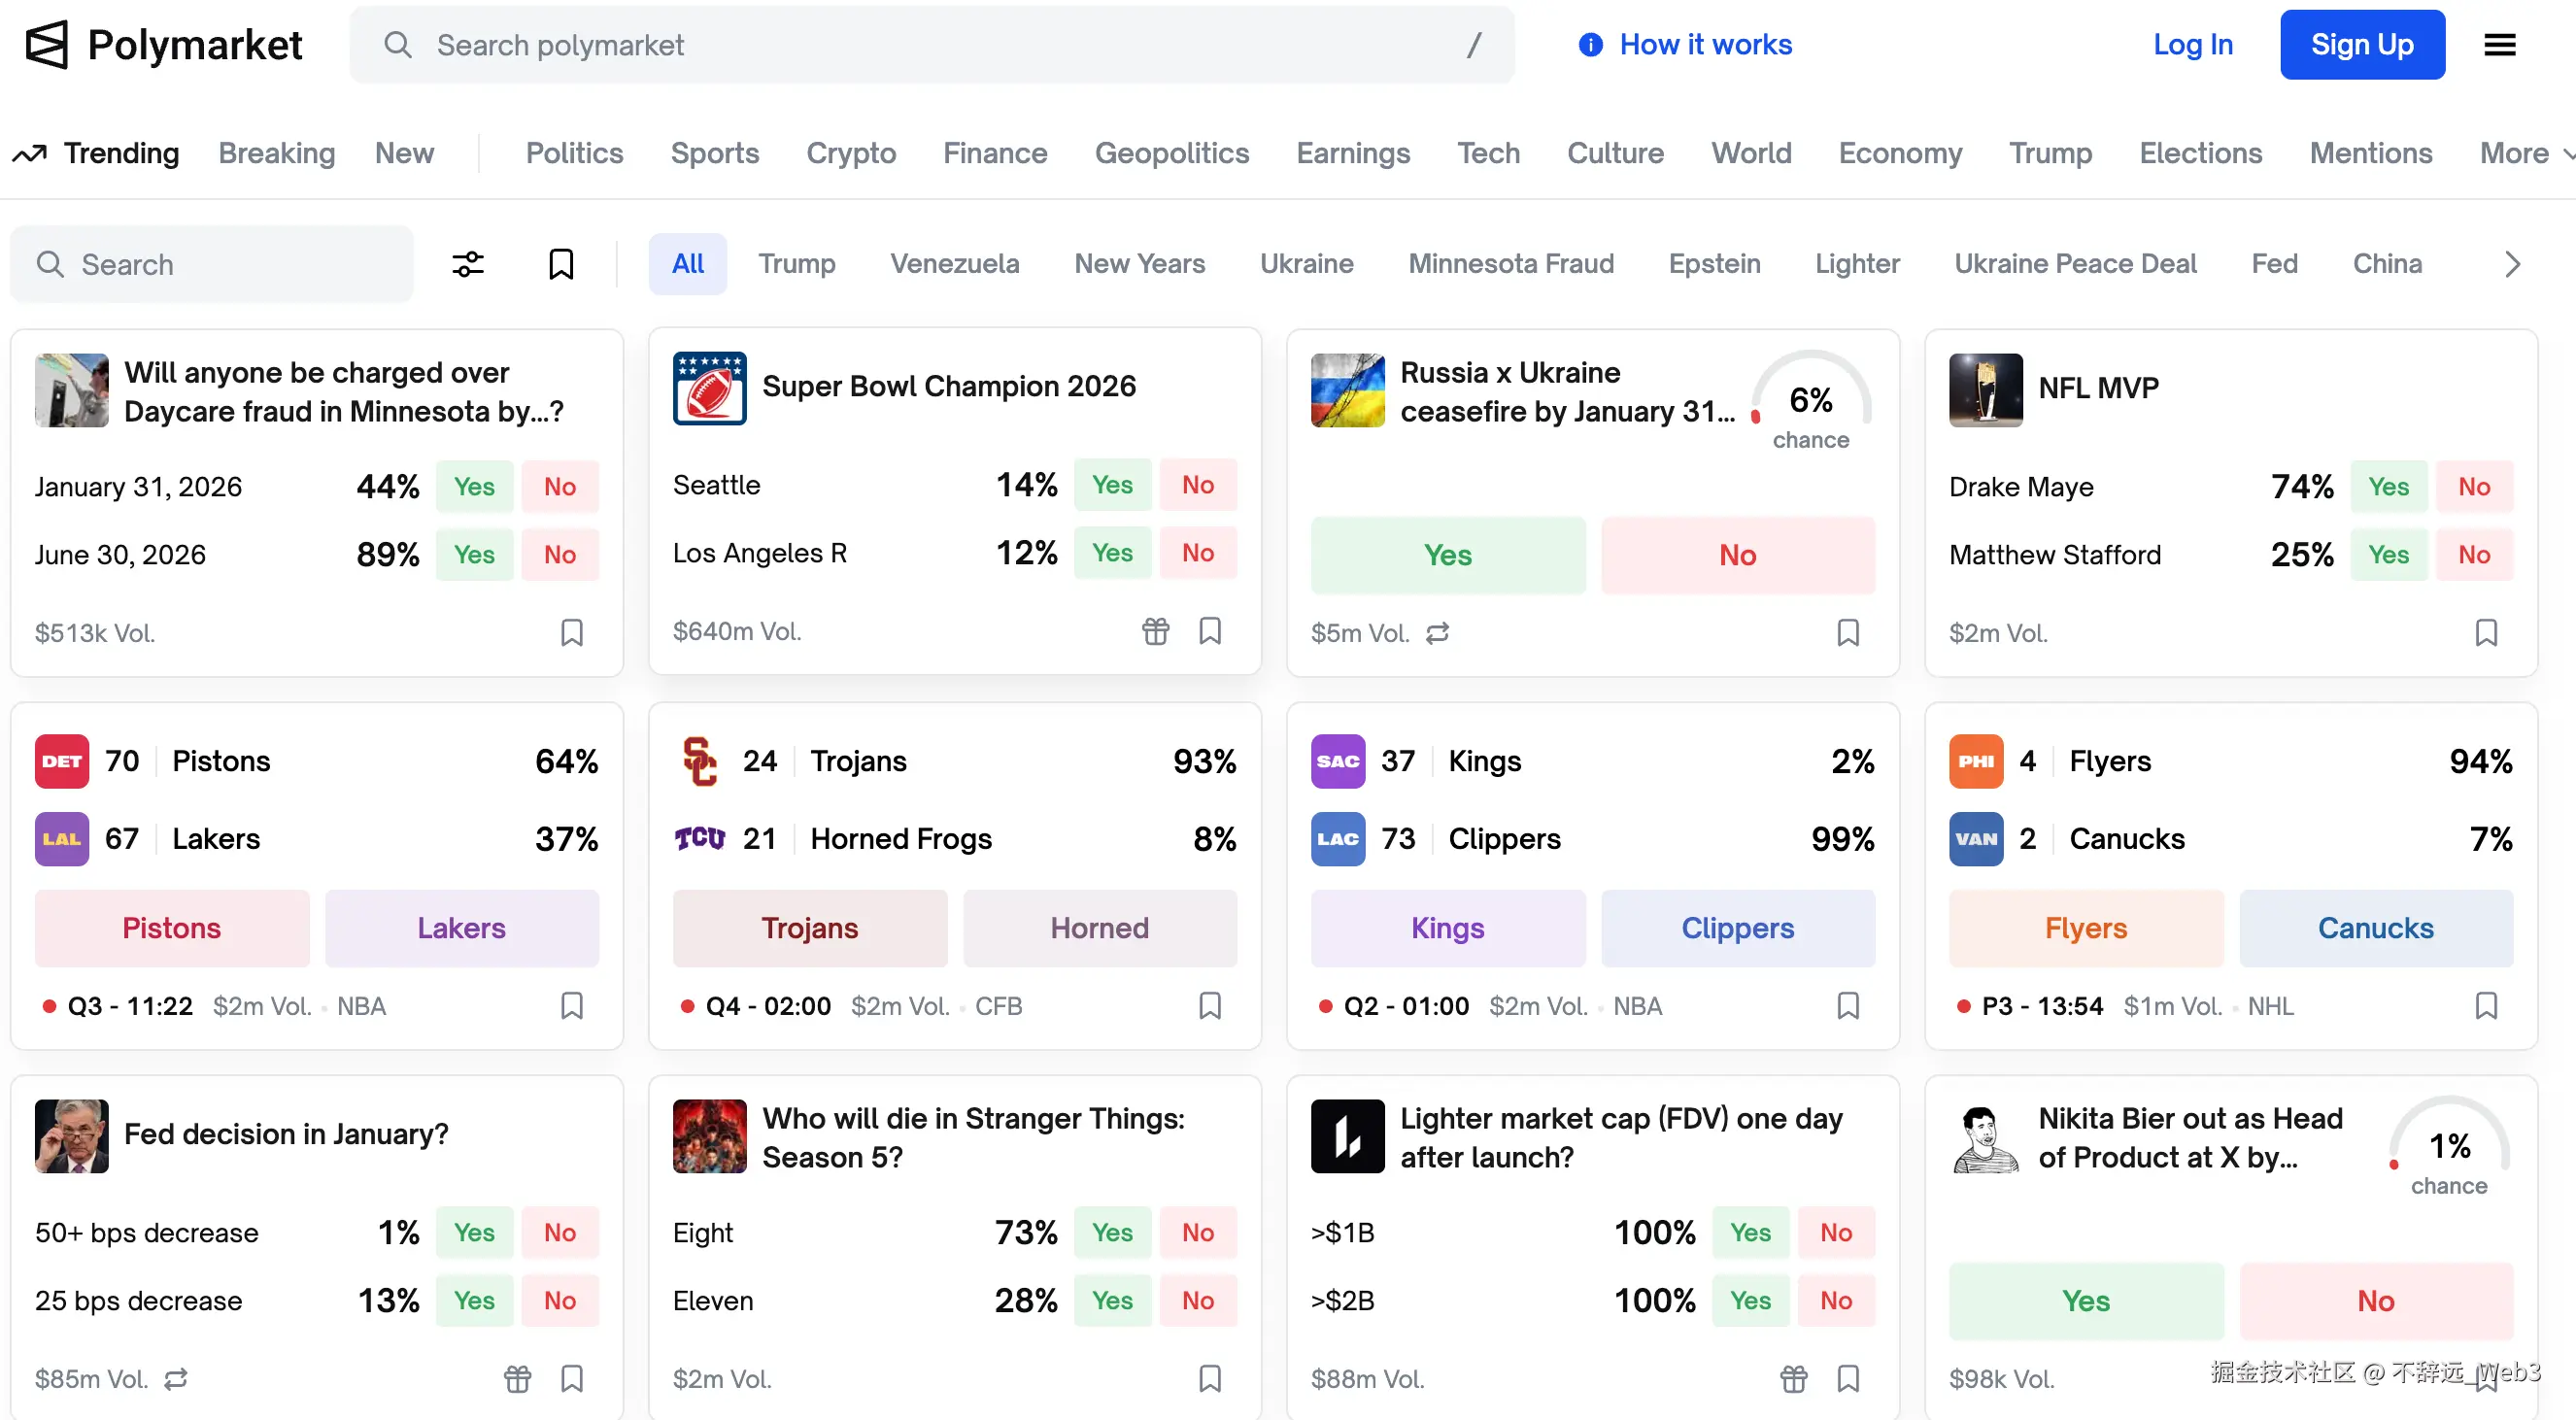Open the hamburger menu icon

point(2499,45)
